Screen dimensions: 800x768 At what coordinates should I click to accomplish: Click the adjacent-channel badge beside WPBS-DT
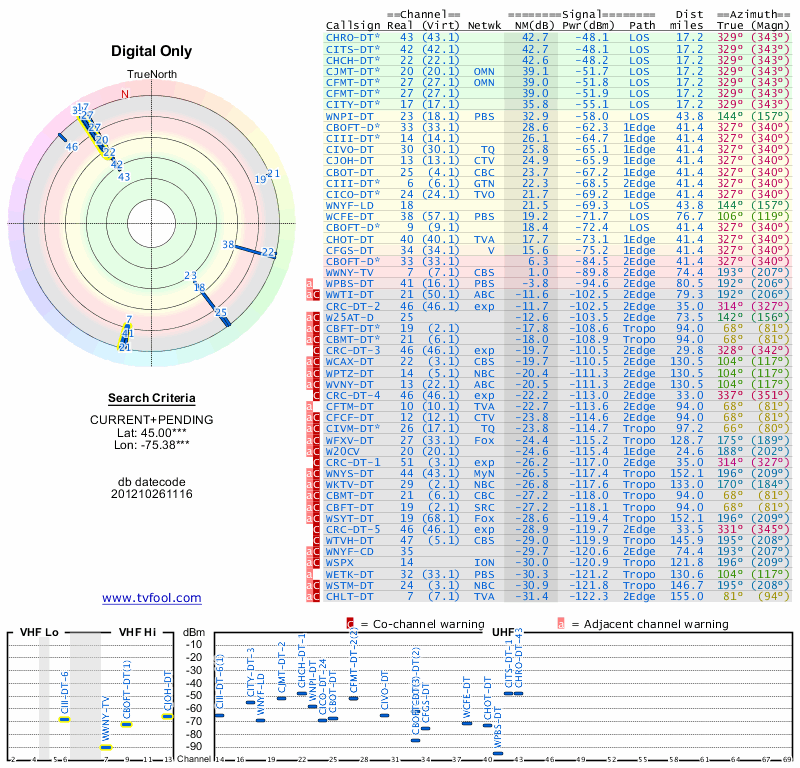[x=309, y=284]
